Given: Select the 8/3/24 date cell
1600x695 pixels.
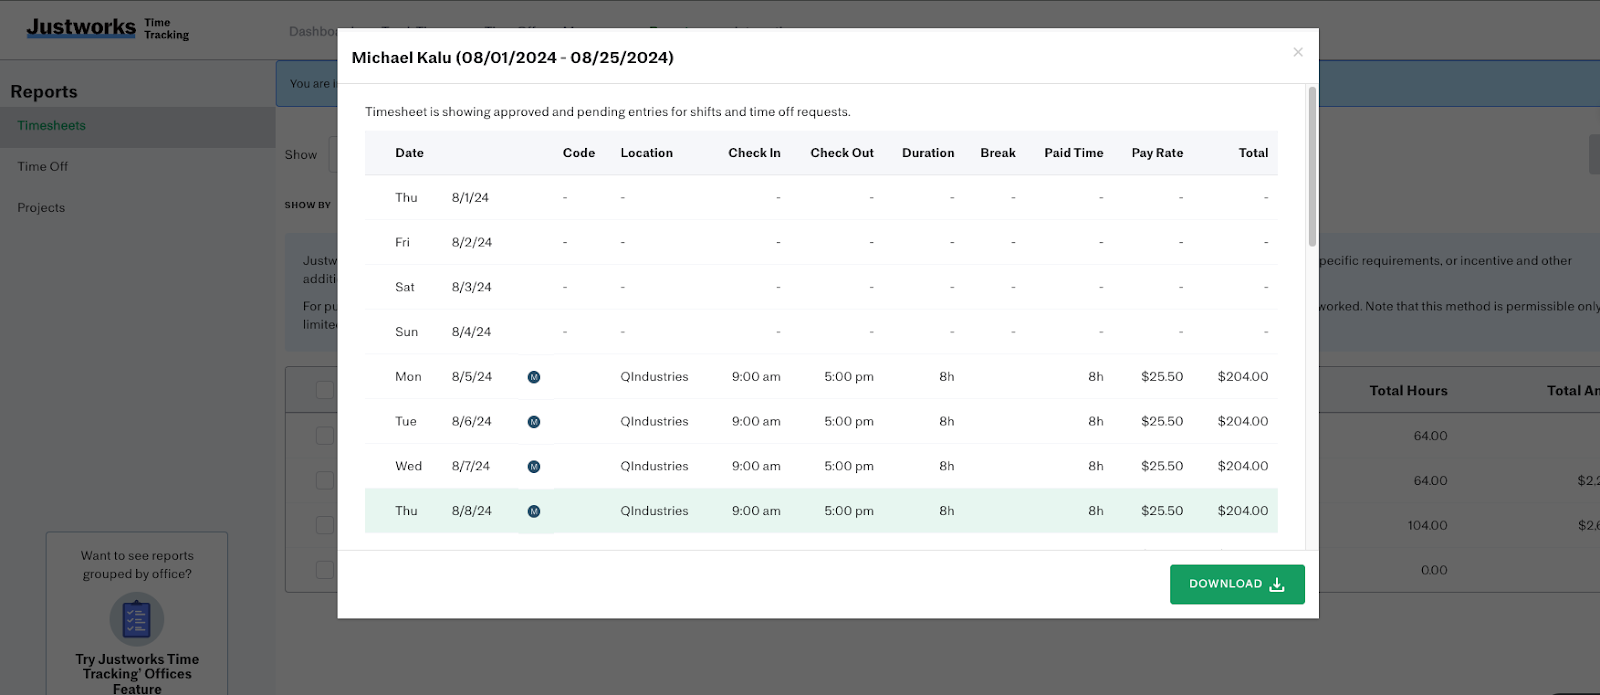Looking at the screenshot, I should 472,287.
